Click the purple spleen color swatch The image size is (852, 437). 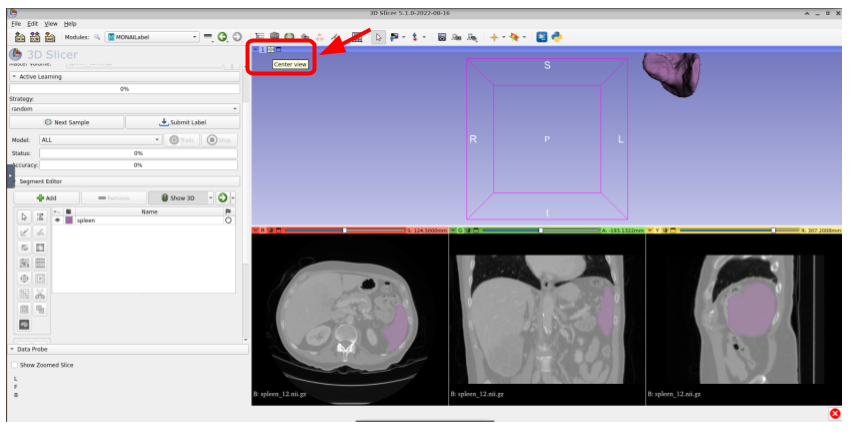[68, 220]
